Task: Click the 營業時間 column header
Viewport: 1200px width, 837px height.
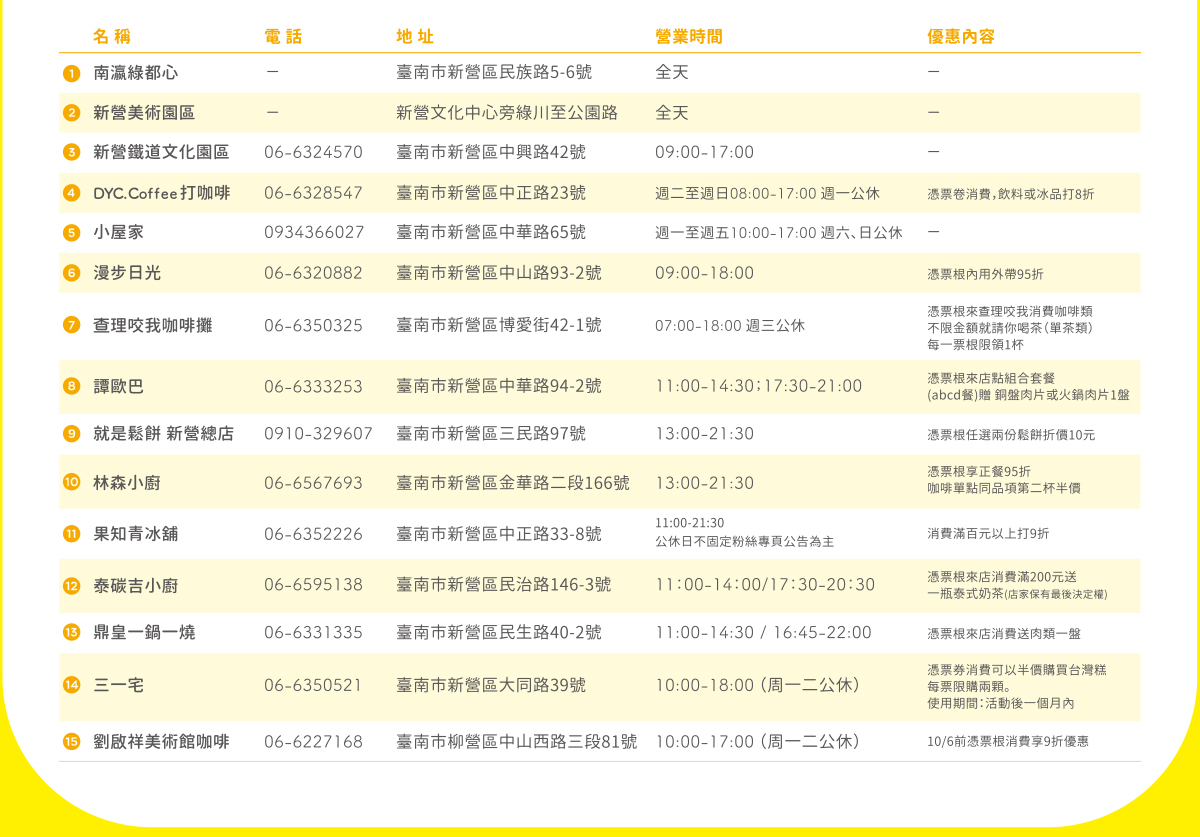Action: click(688, 37)
